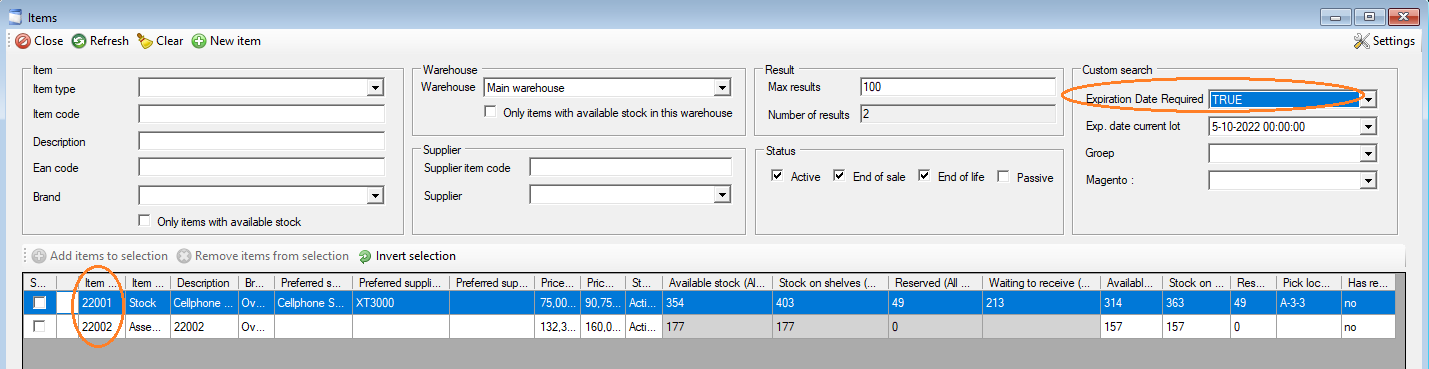Click the Close toolbar button
Viewport: 1429px width, 369px height.
click(39, 41)
